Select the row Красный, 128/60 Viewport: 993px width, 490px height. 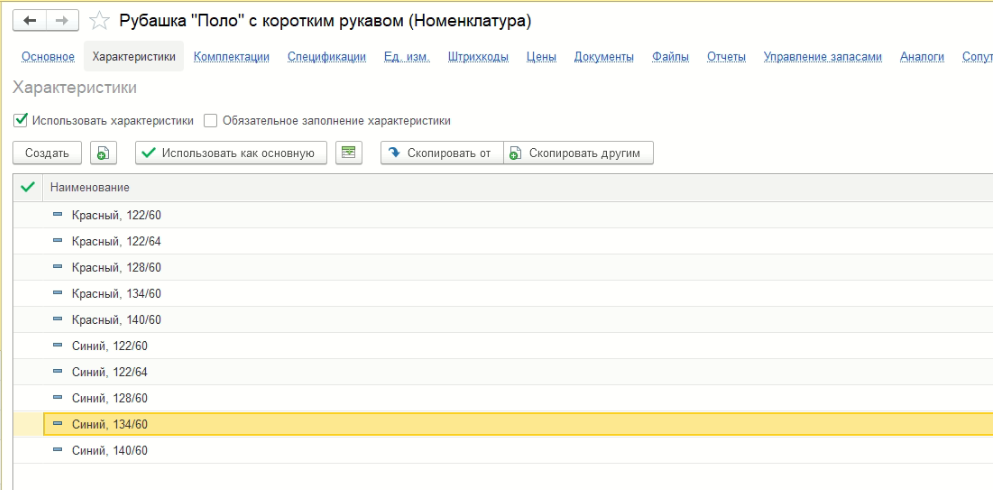(503, 267)
